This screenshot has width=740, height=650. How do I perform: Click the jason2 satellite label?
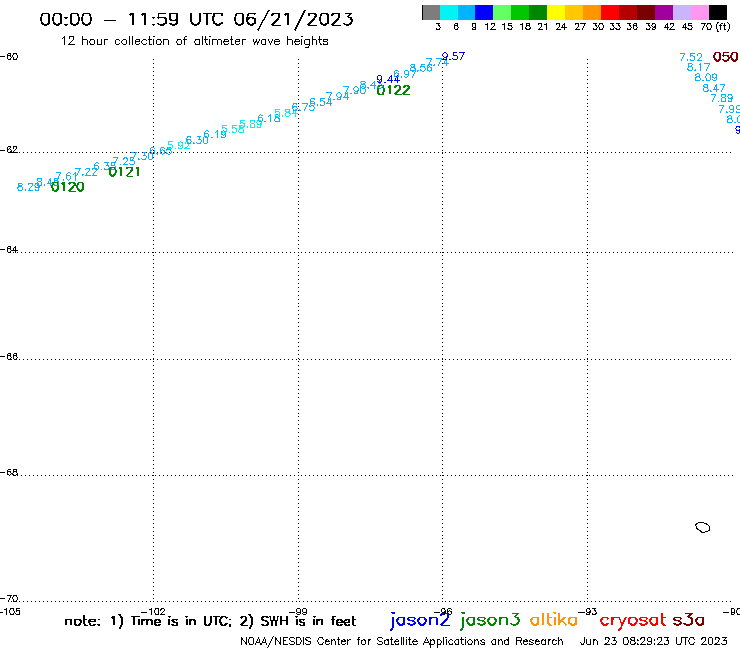(x=420, y=620)
